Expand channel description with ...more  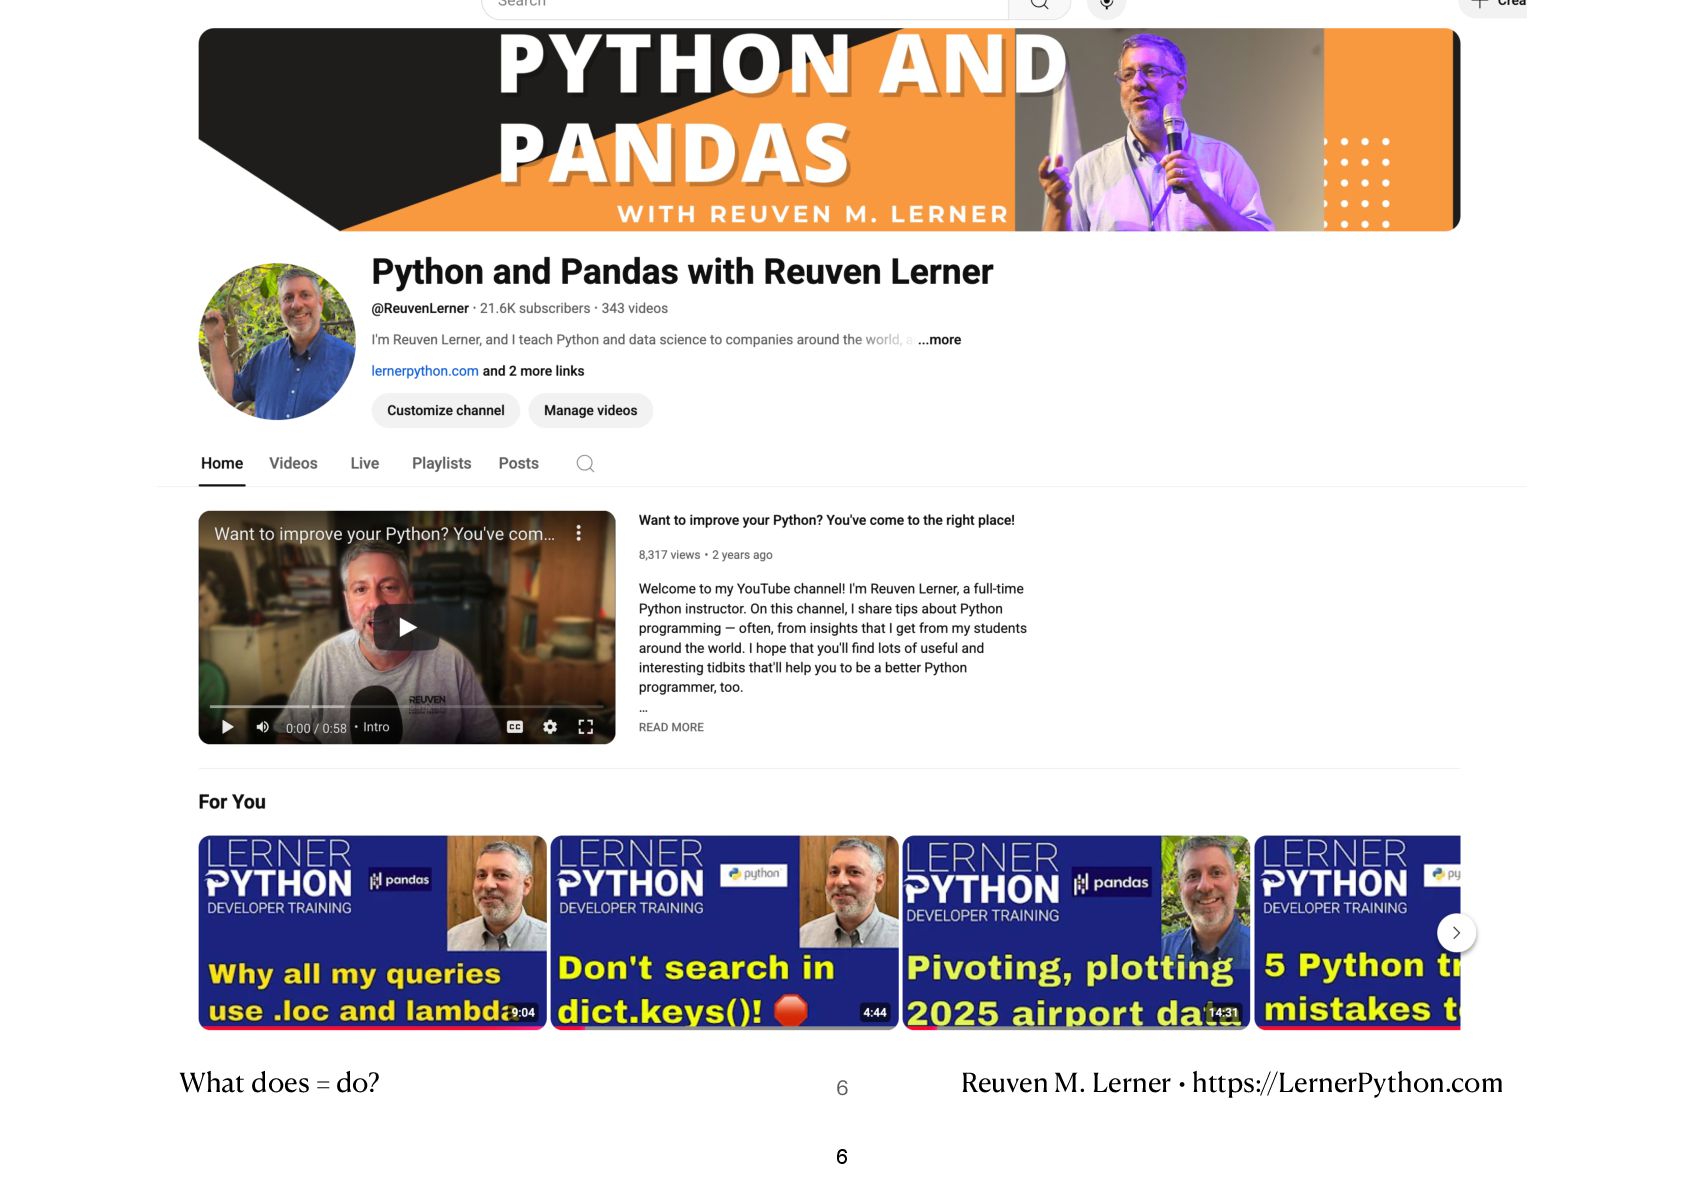click(939, 340)
